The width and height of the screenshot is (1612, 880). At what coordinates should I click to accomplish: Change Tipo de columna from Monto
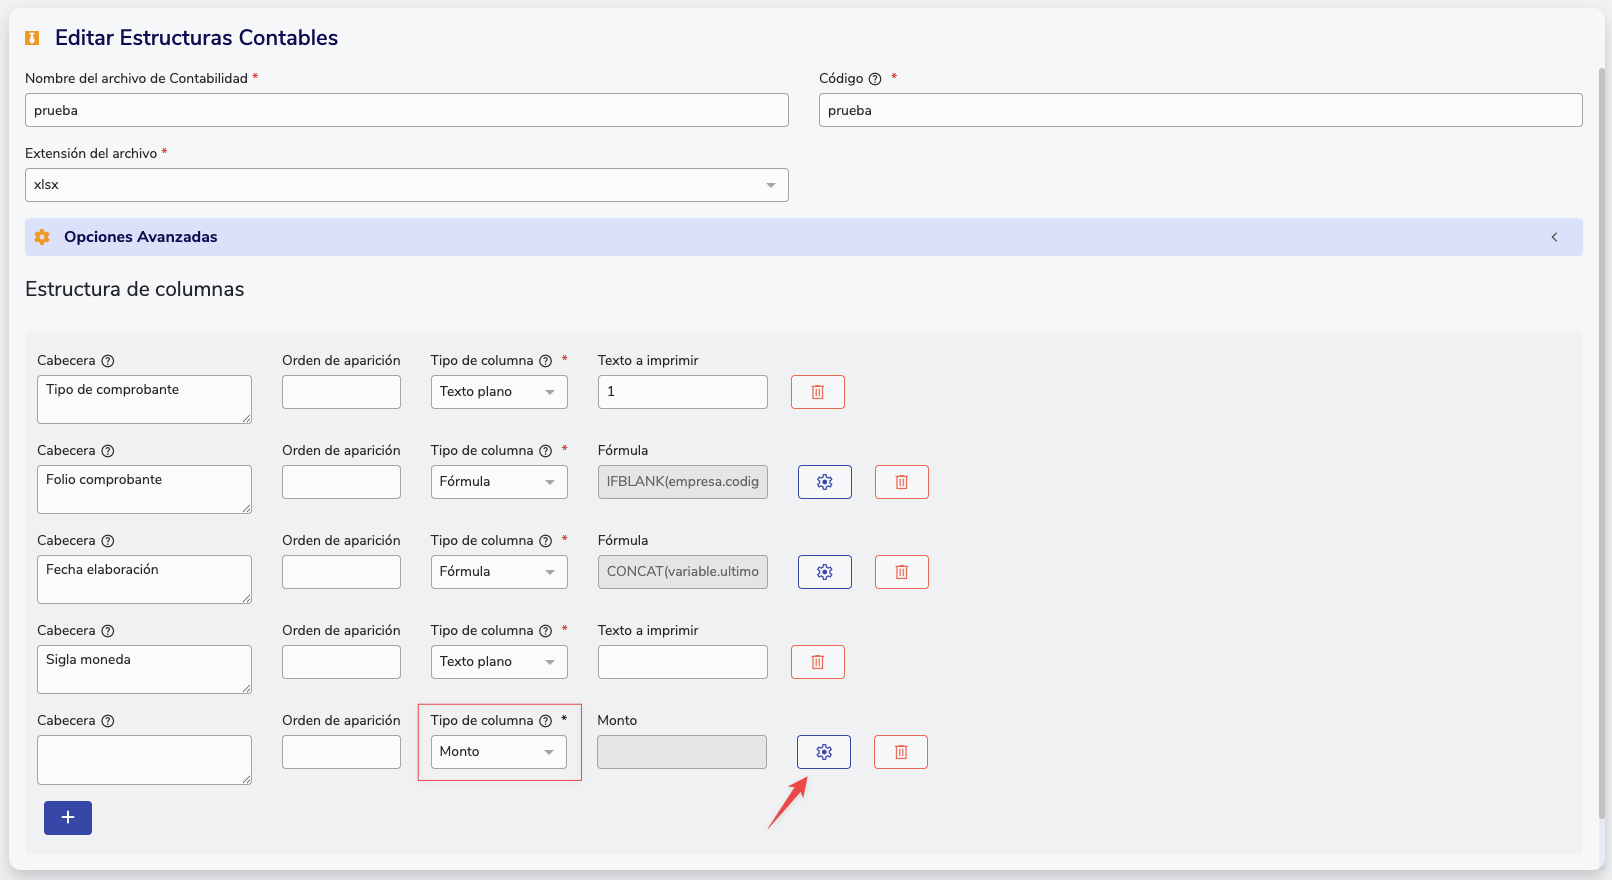[498, 752]
